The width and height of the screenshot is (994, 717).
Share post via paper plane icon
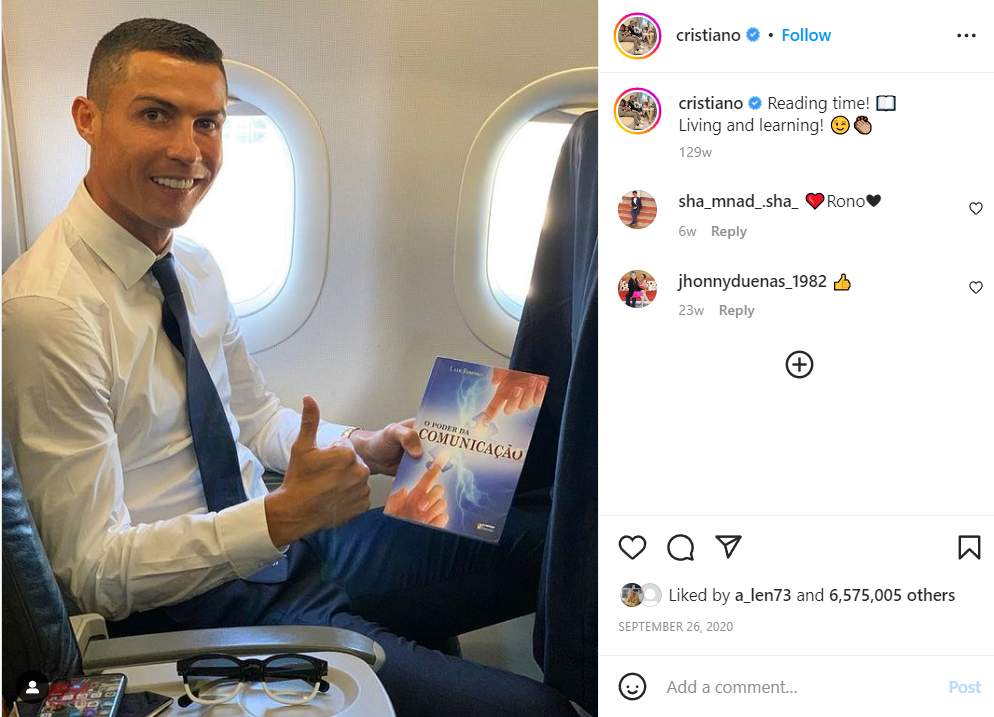click(x=728, y=546)
